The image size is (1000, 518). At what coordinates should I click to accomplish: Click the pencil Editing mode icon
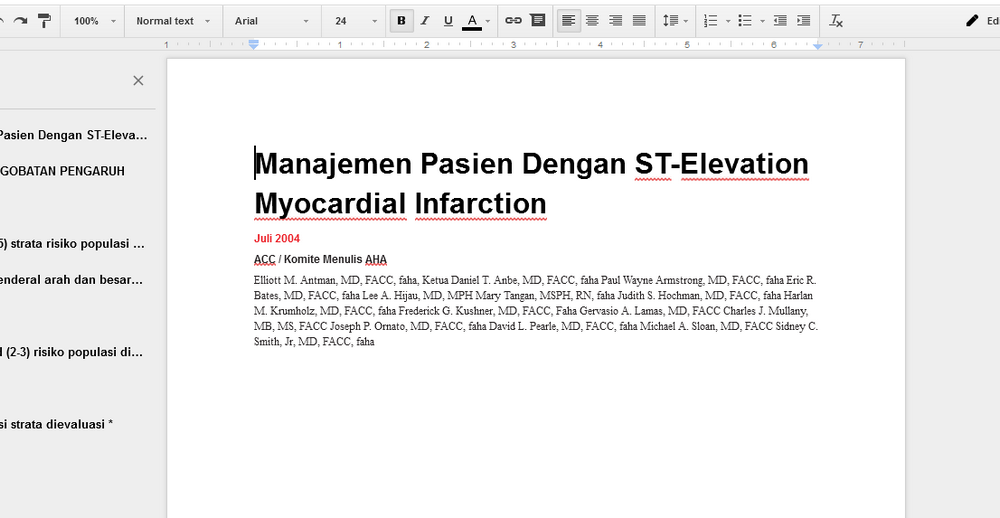972,21
